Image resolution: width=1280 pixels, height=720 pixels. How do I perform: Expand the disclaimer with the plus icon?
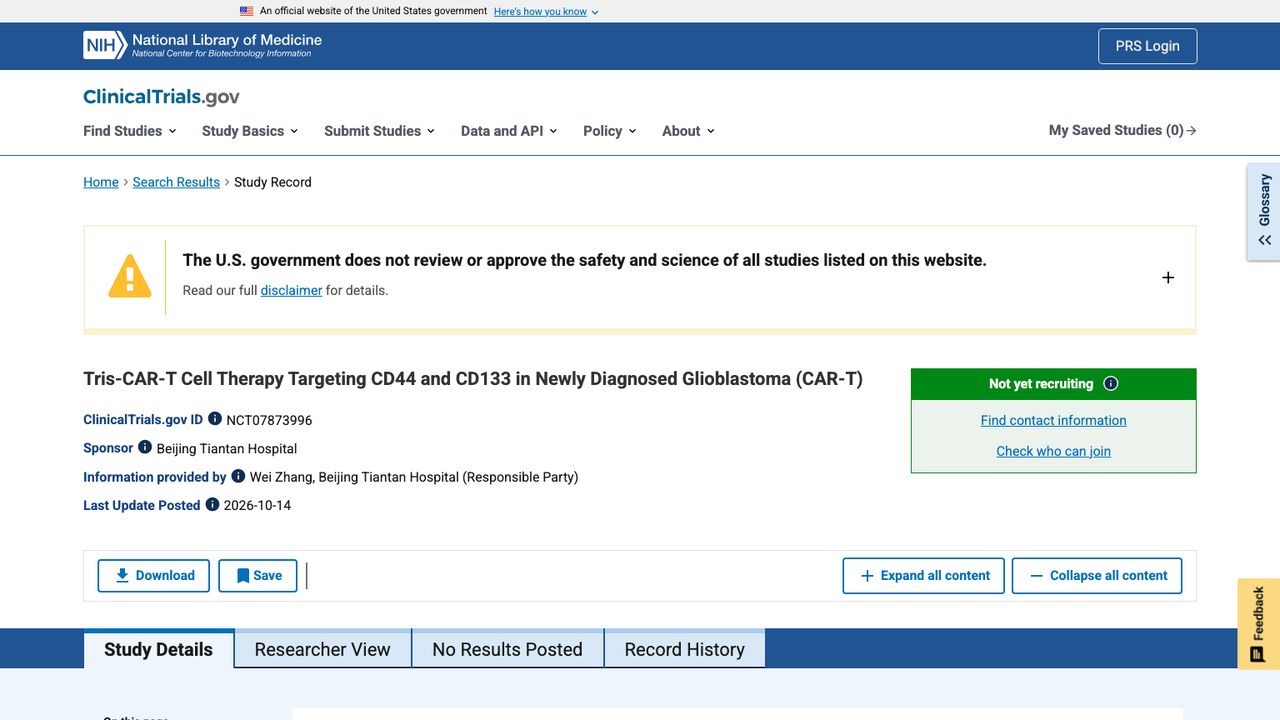[x=1168, y=277]
